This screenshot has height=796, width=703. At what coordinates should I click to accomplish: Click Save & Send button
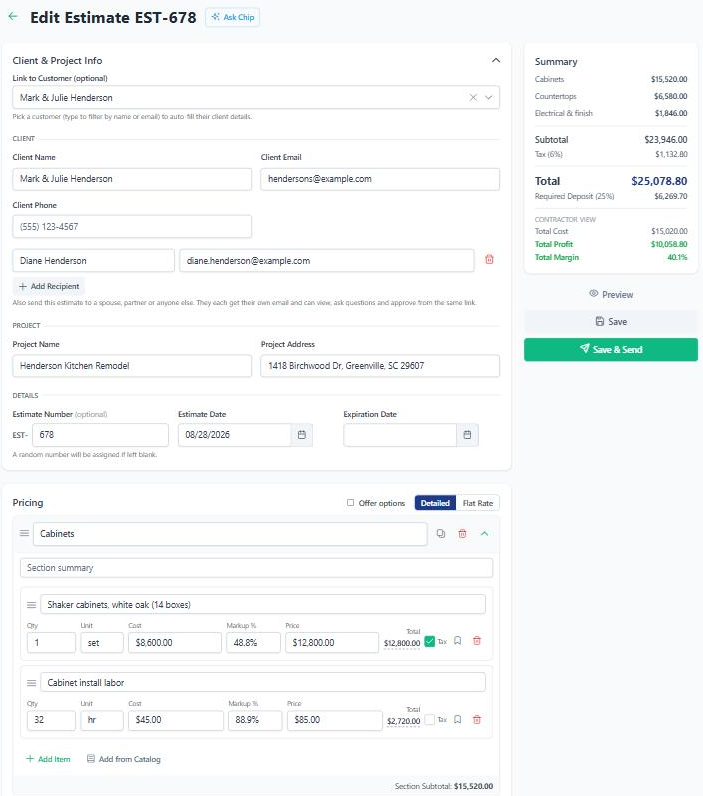pyautogui.click(x=611, y=350)
